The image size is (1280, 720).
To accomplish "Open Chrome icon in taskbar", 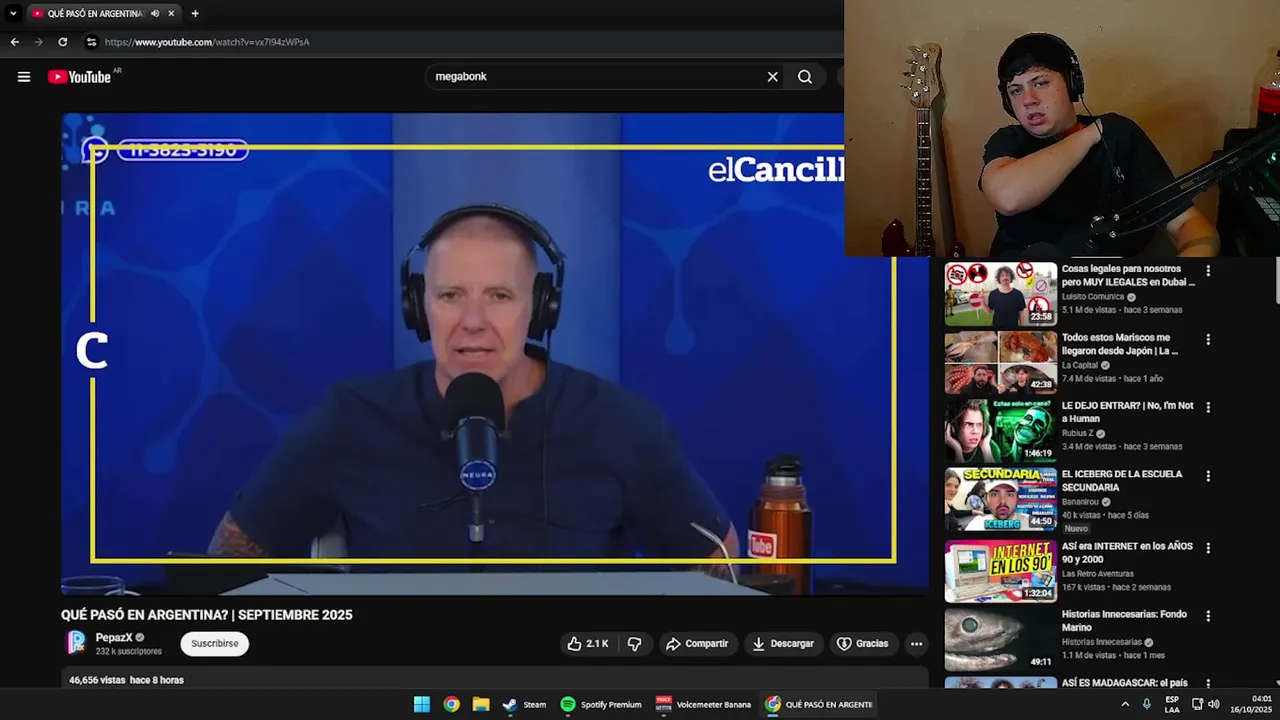I will click(x=452, y=704).
